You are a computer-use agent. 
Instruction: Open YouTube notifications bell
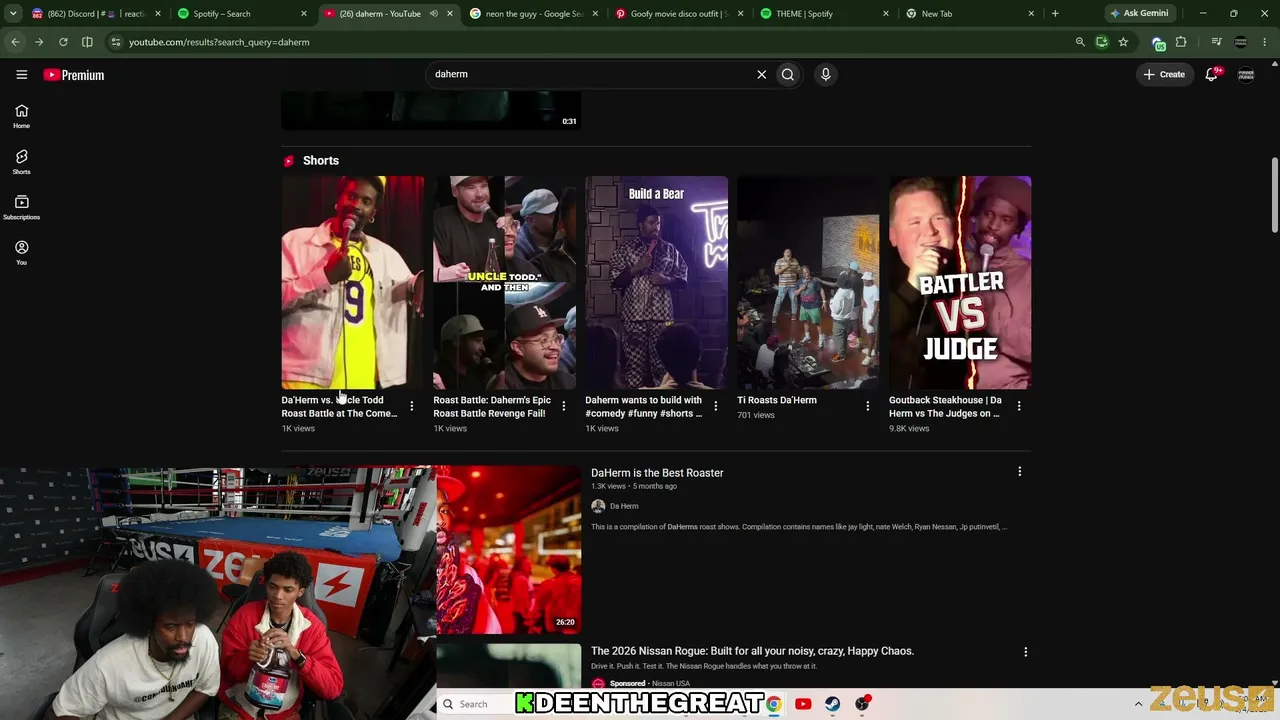(x=1212, y=74)
